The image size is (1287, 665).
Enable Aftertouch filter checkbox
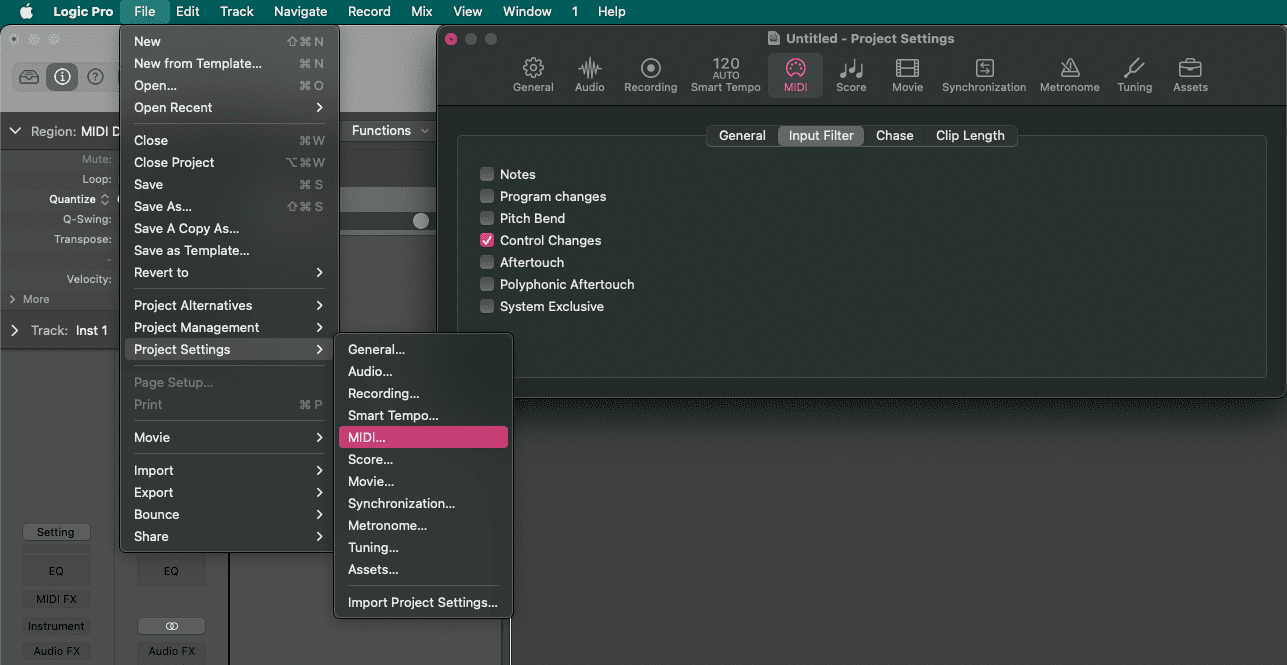coord(487,262)
